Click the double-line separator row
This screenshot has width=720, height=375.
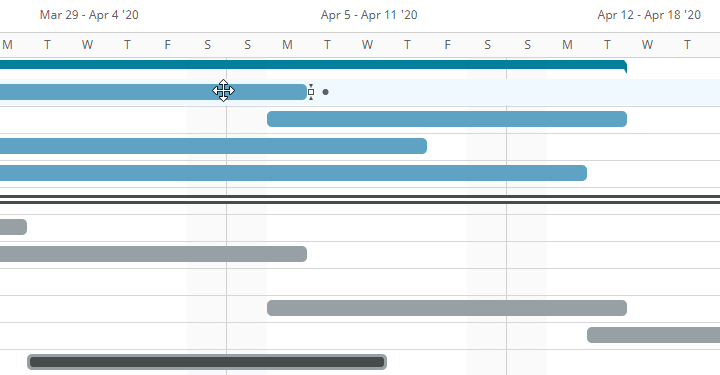pos(360,199)
